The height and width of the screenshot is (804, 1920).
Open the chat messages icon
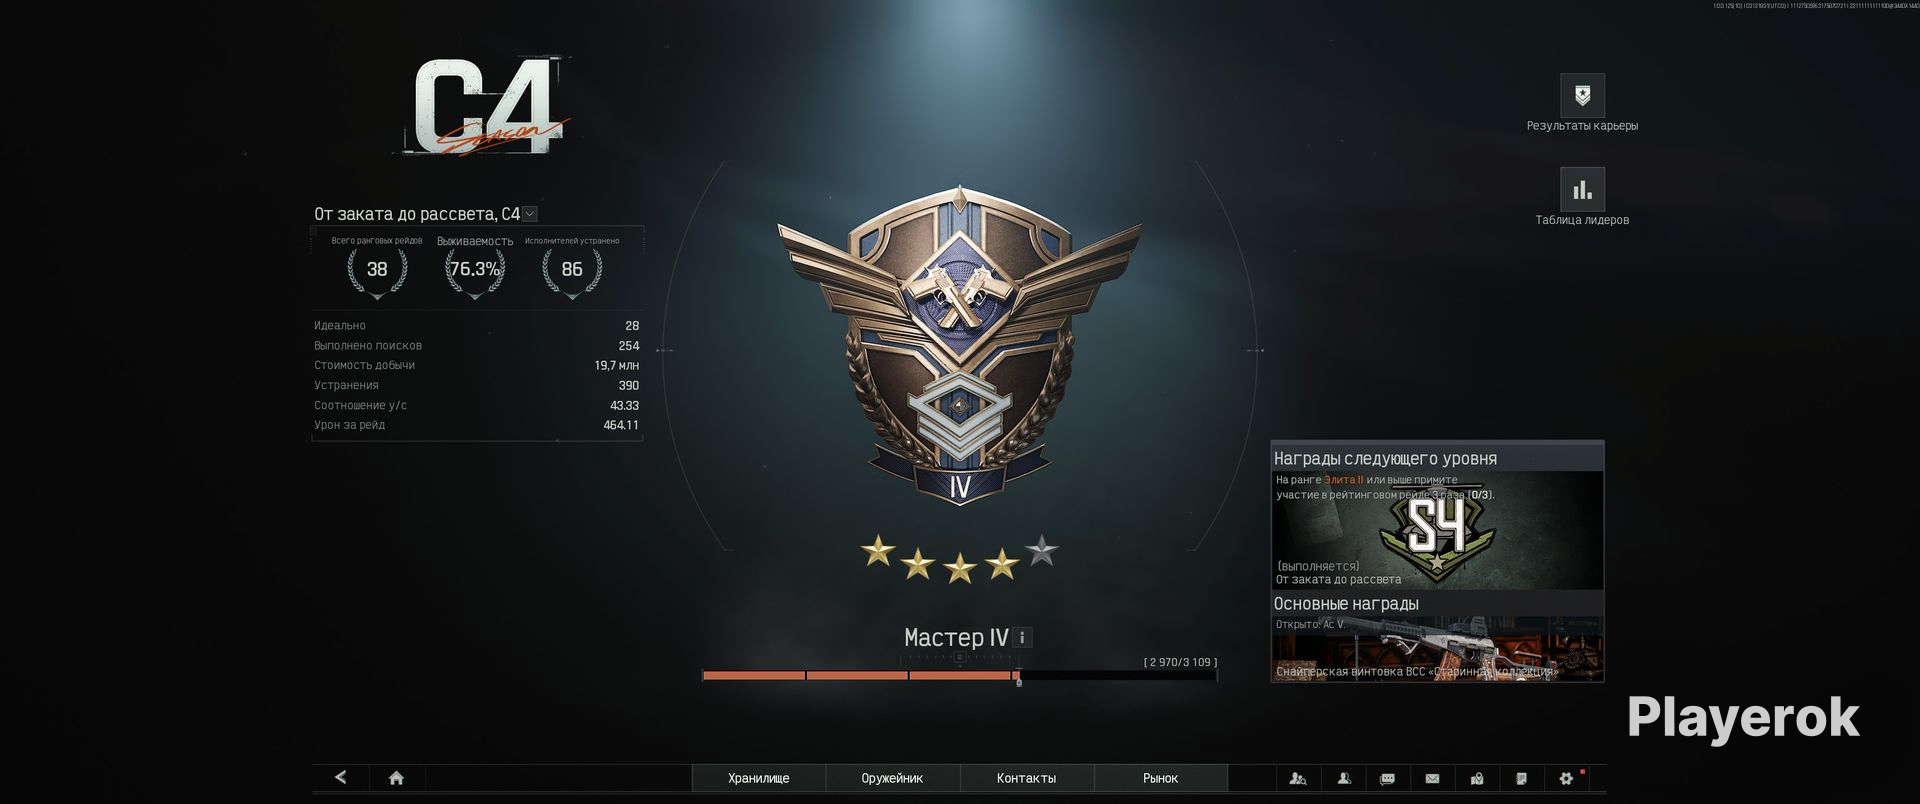pyautogui.click(x=1387, y=778)
